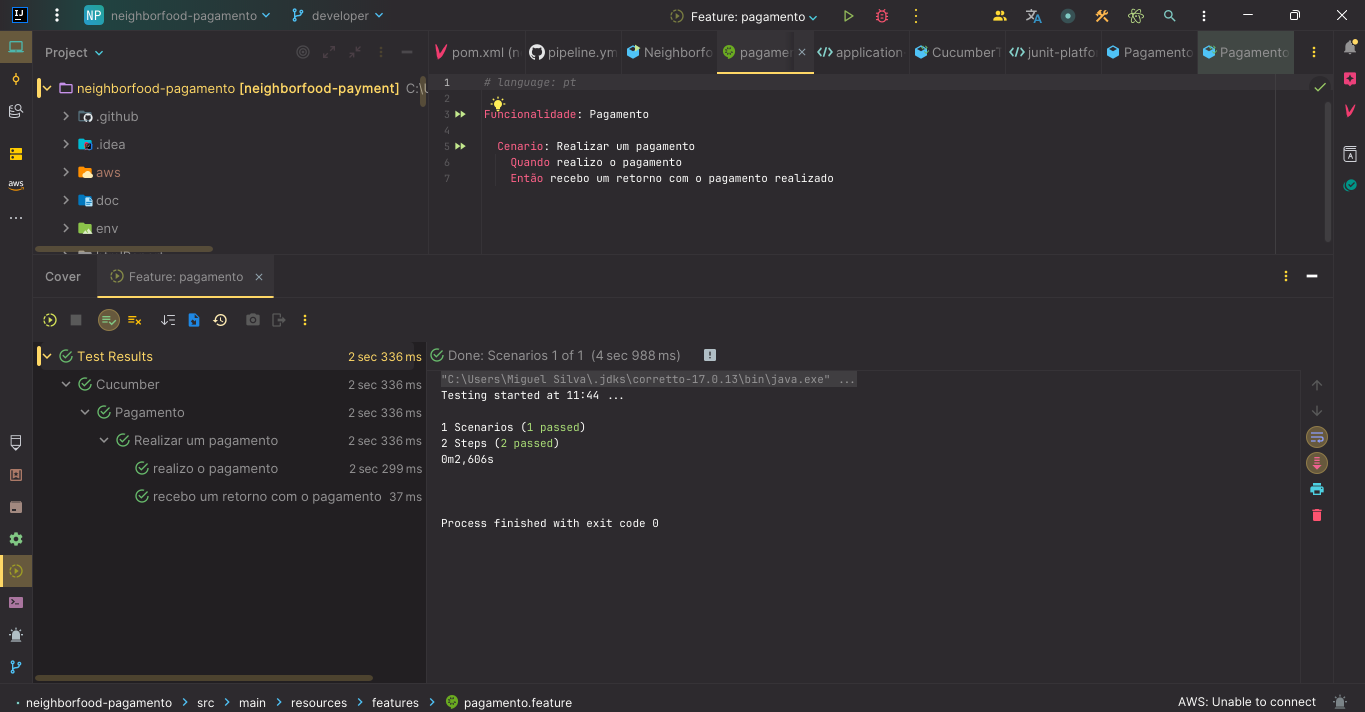The height and width of the screenshot is (712, 1365).
Task: Run feature gutter icon on line 3
Action: click(460, 114)
